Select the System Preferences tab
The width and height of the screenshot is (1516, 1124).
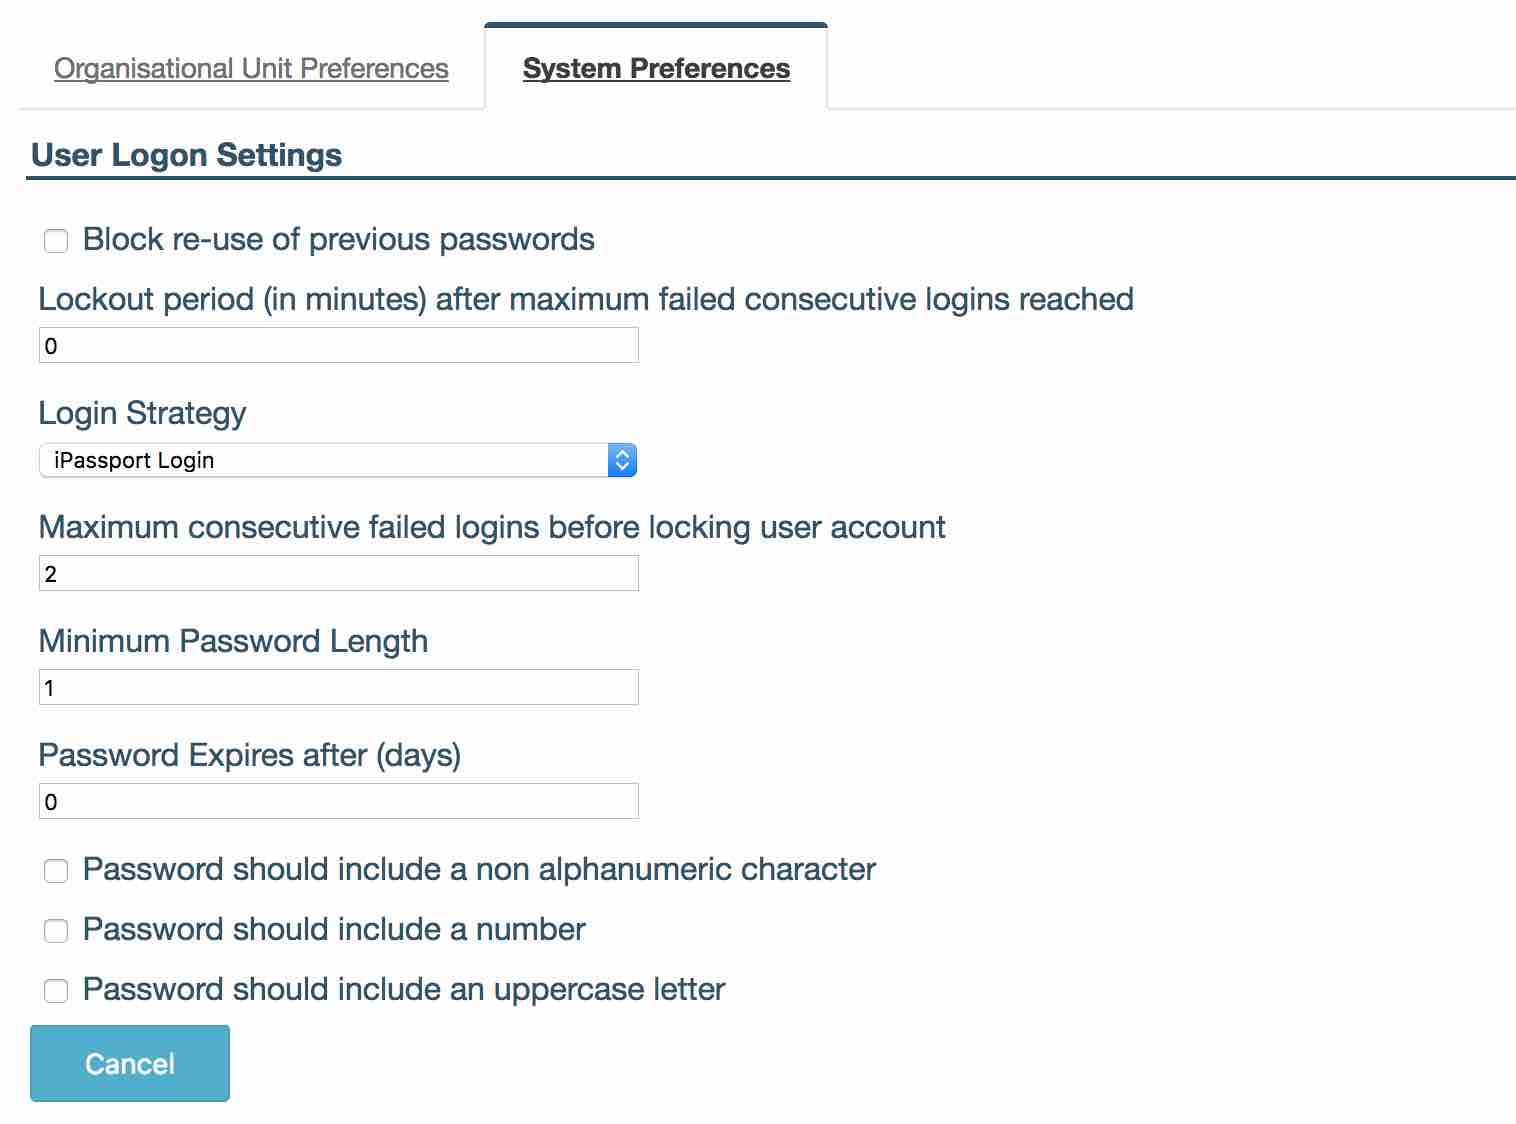(656, 68)
